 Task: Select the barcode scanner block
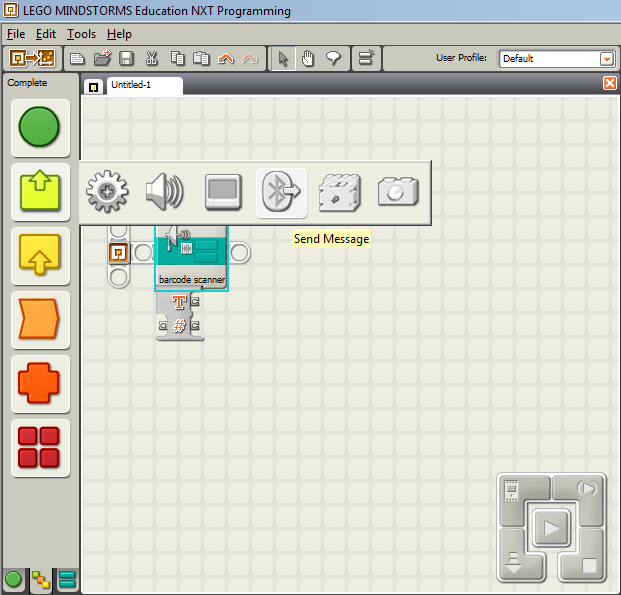[x=192, y=257]
